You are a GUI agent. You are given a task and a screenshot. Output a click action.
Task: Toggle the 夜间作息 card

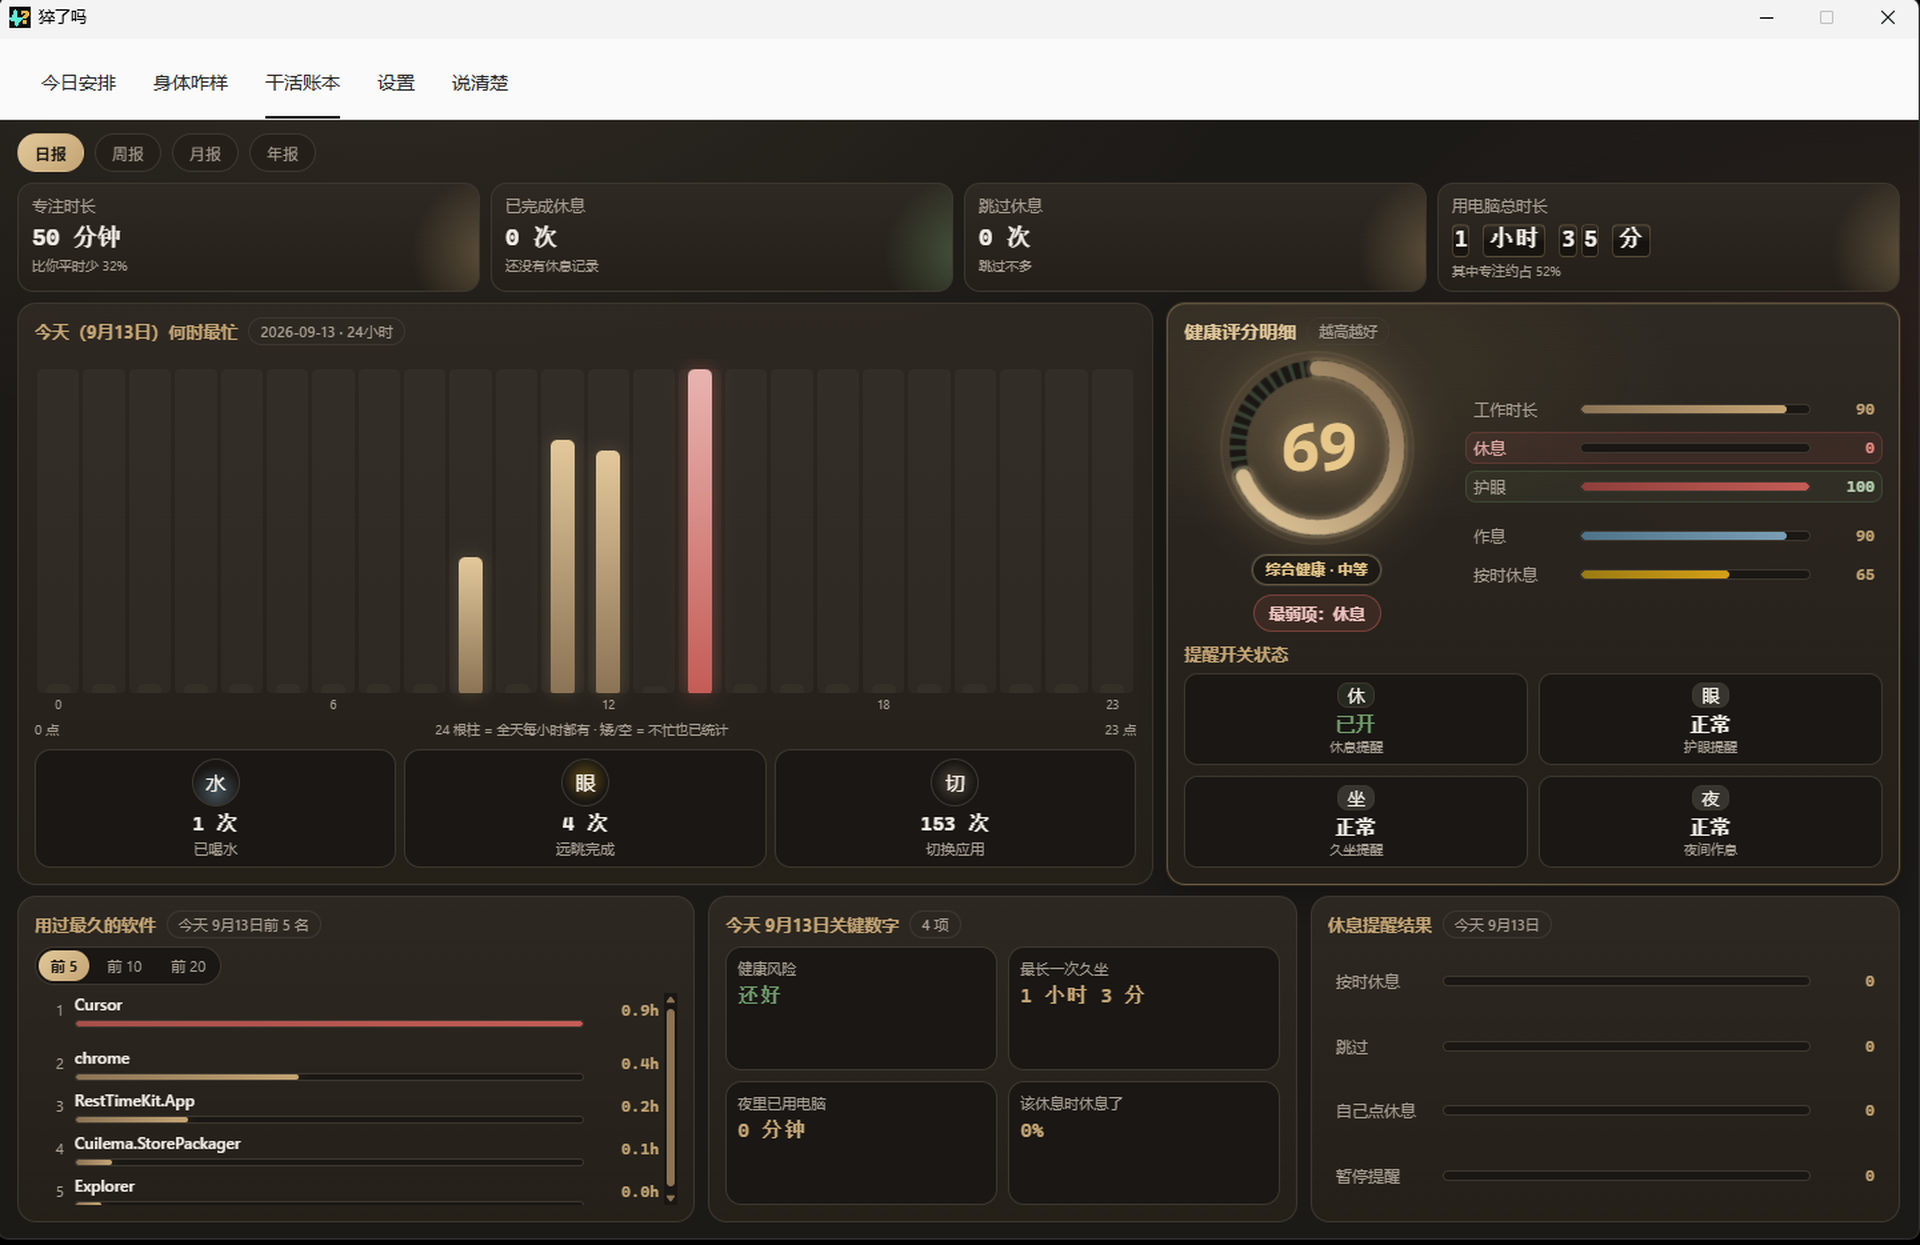pos(1710,822)
